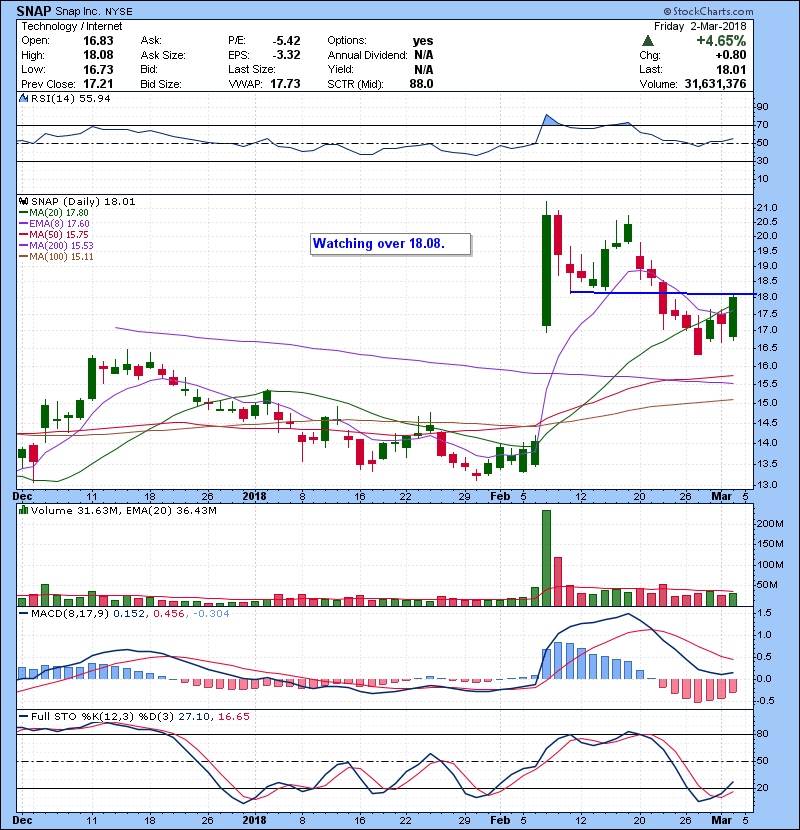Click the NYSE exchange label
800x830 pixels.
point(119,12)
